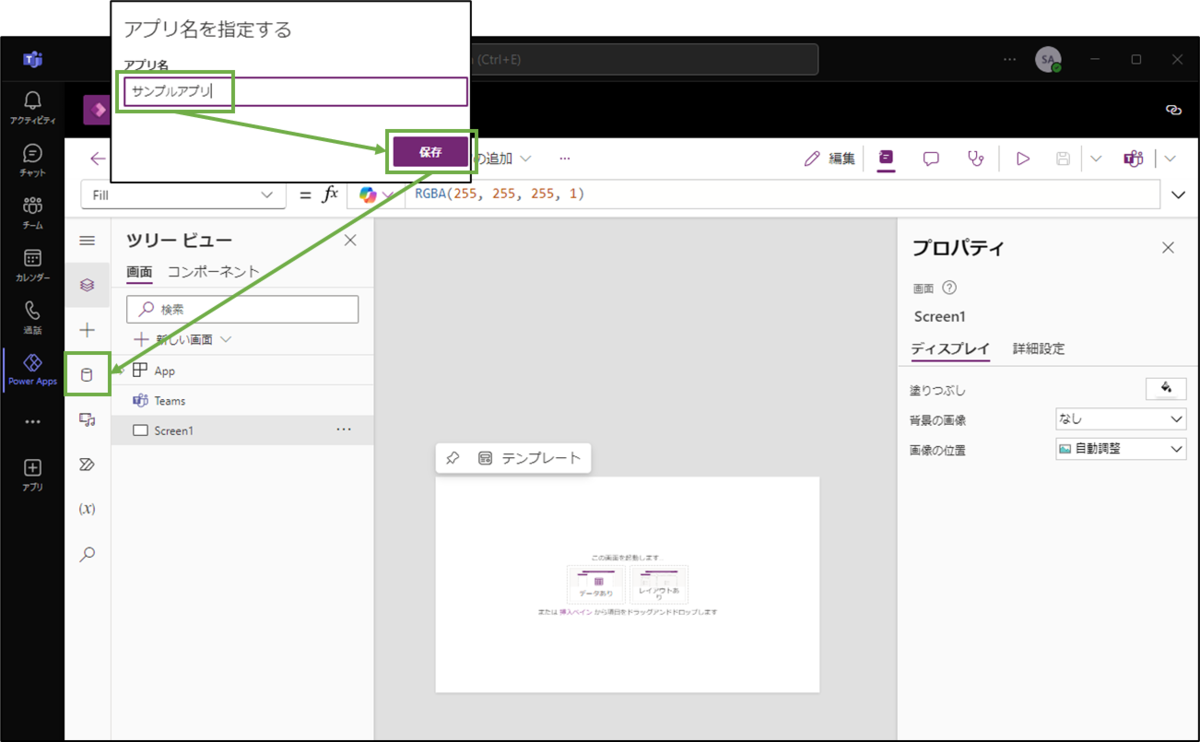Publish to Teams icon in toolbar
This screenshot has width=1200, height=742.
(x=1133, y=158)
